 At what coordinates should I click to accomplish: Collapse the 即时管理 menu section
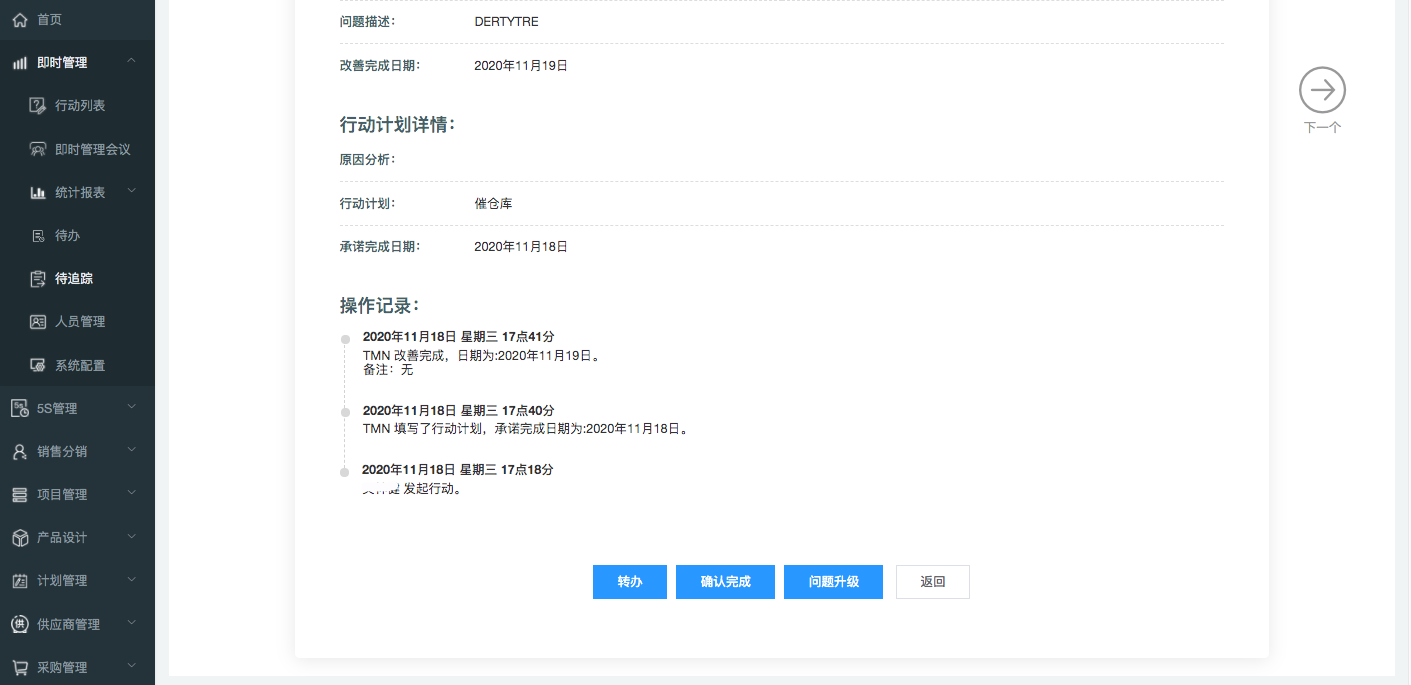point(131,62)
